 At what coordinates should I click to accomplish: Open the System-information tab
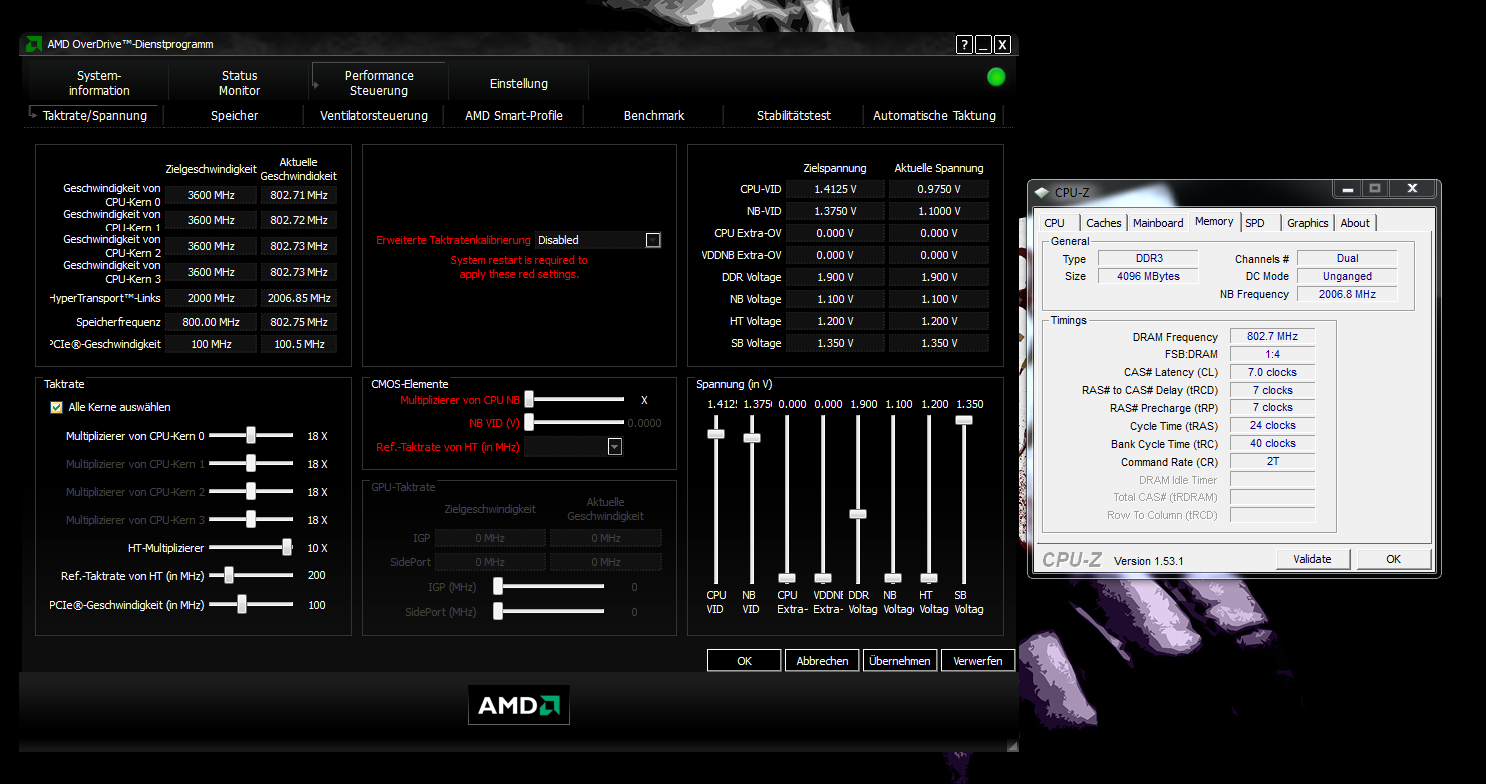click(99, 83)
